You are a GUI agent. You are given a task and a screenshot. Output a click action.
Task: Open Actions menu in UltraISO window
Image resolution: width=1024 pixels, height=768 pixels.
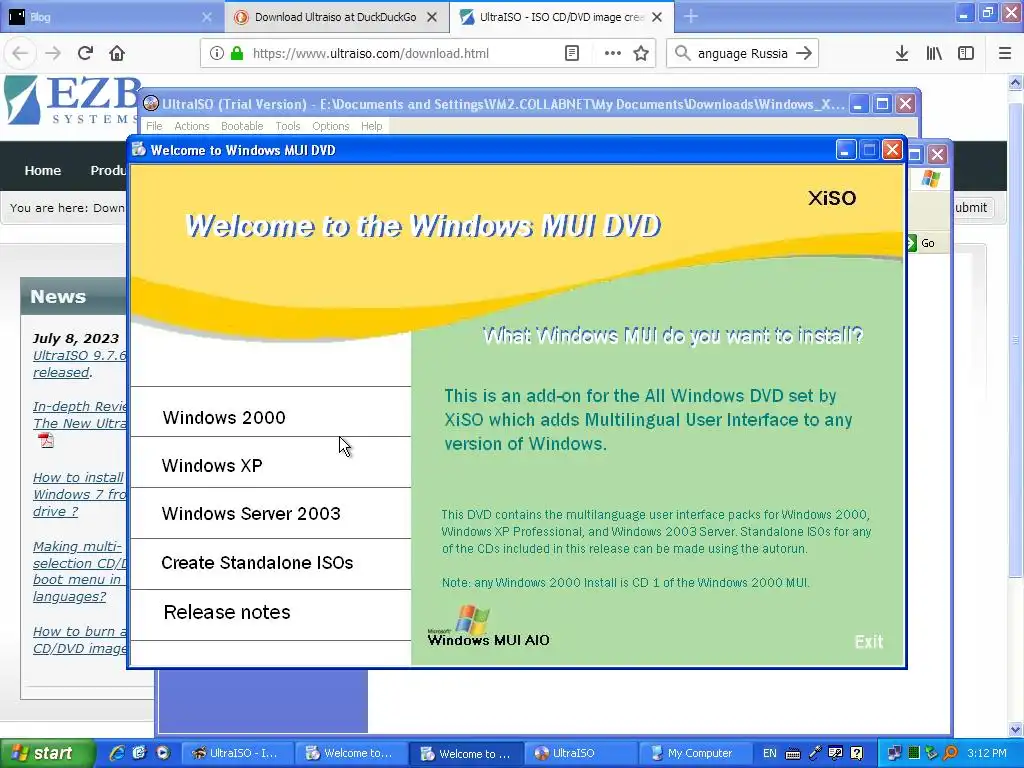(x=191, y=126)
